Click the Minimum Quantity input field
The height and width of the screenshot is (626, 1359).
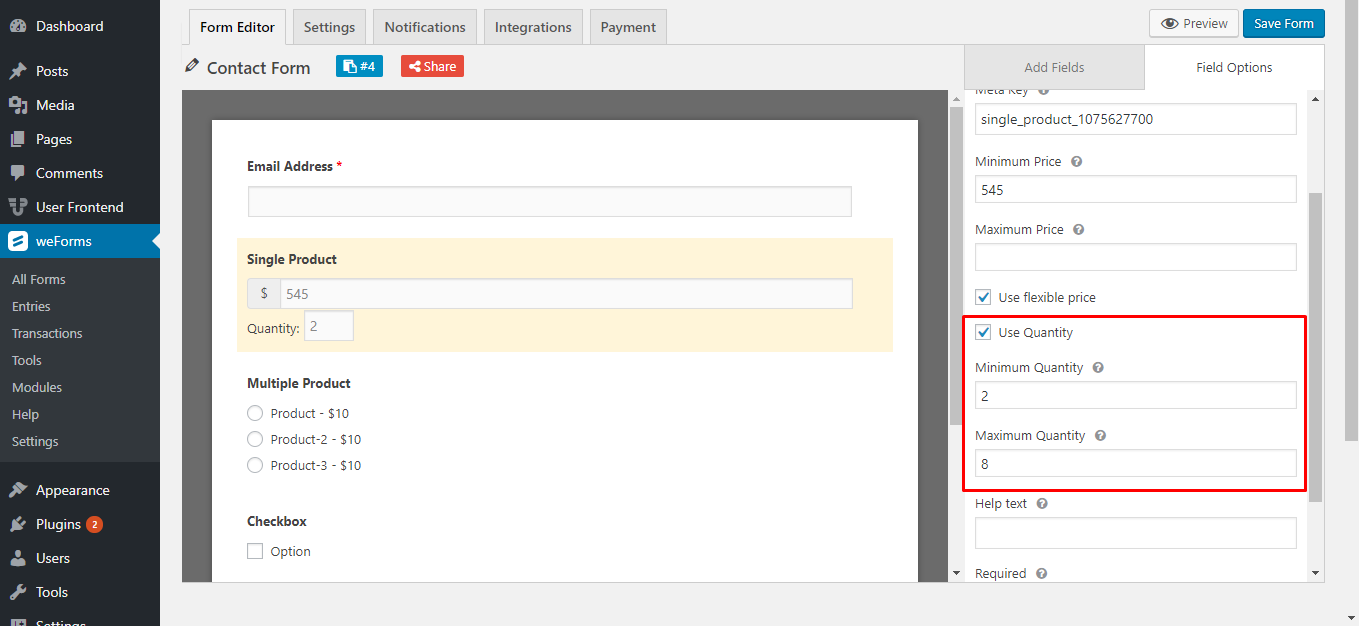tap(1135, 395)
